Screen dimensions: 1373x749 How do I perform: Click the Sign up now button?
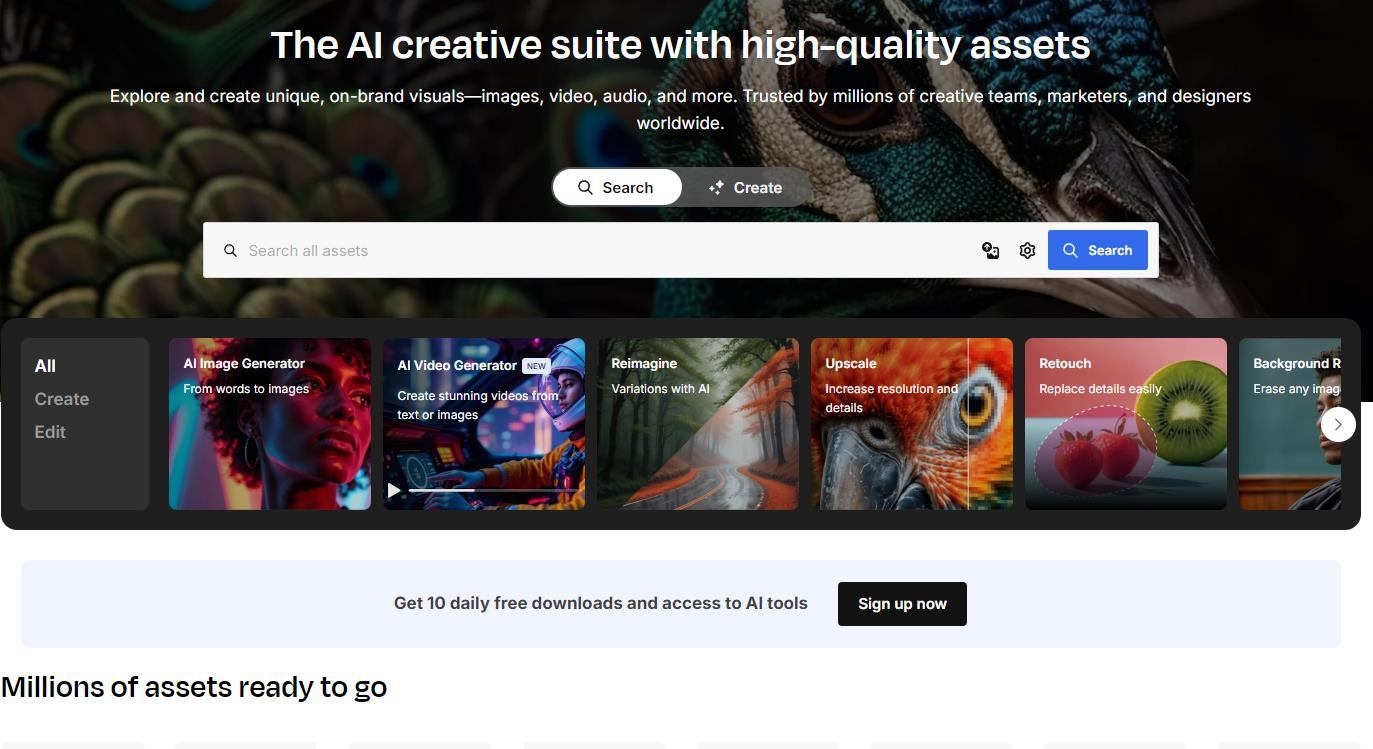(902, 604)
